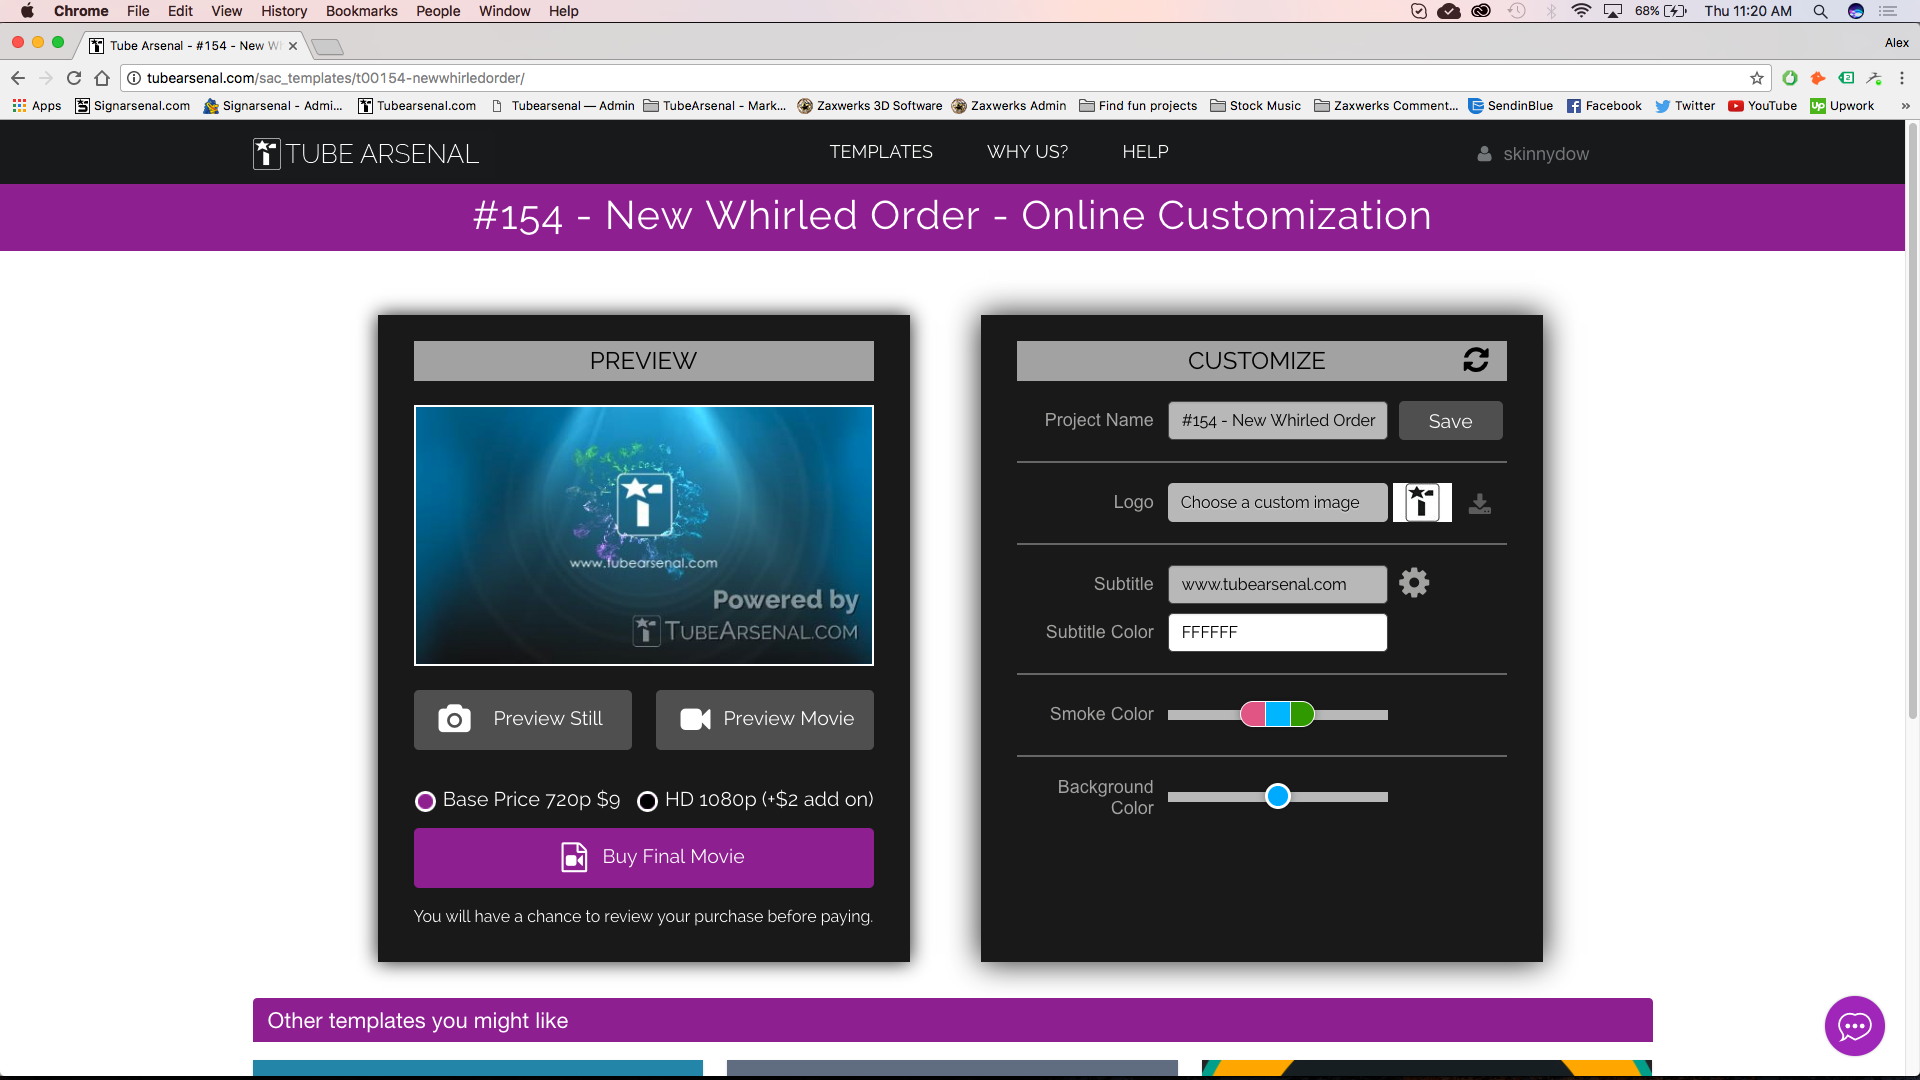Click the skinnydow user account icon

[1485, 154]
